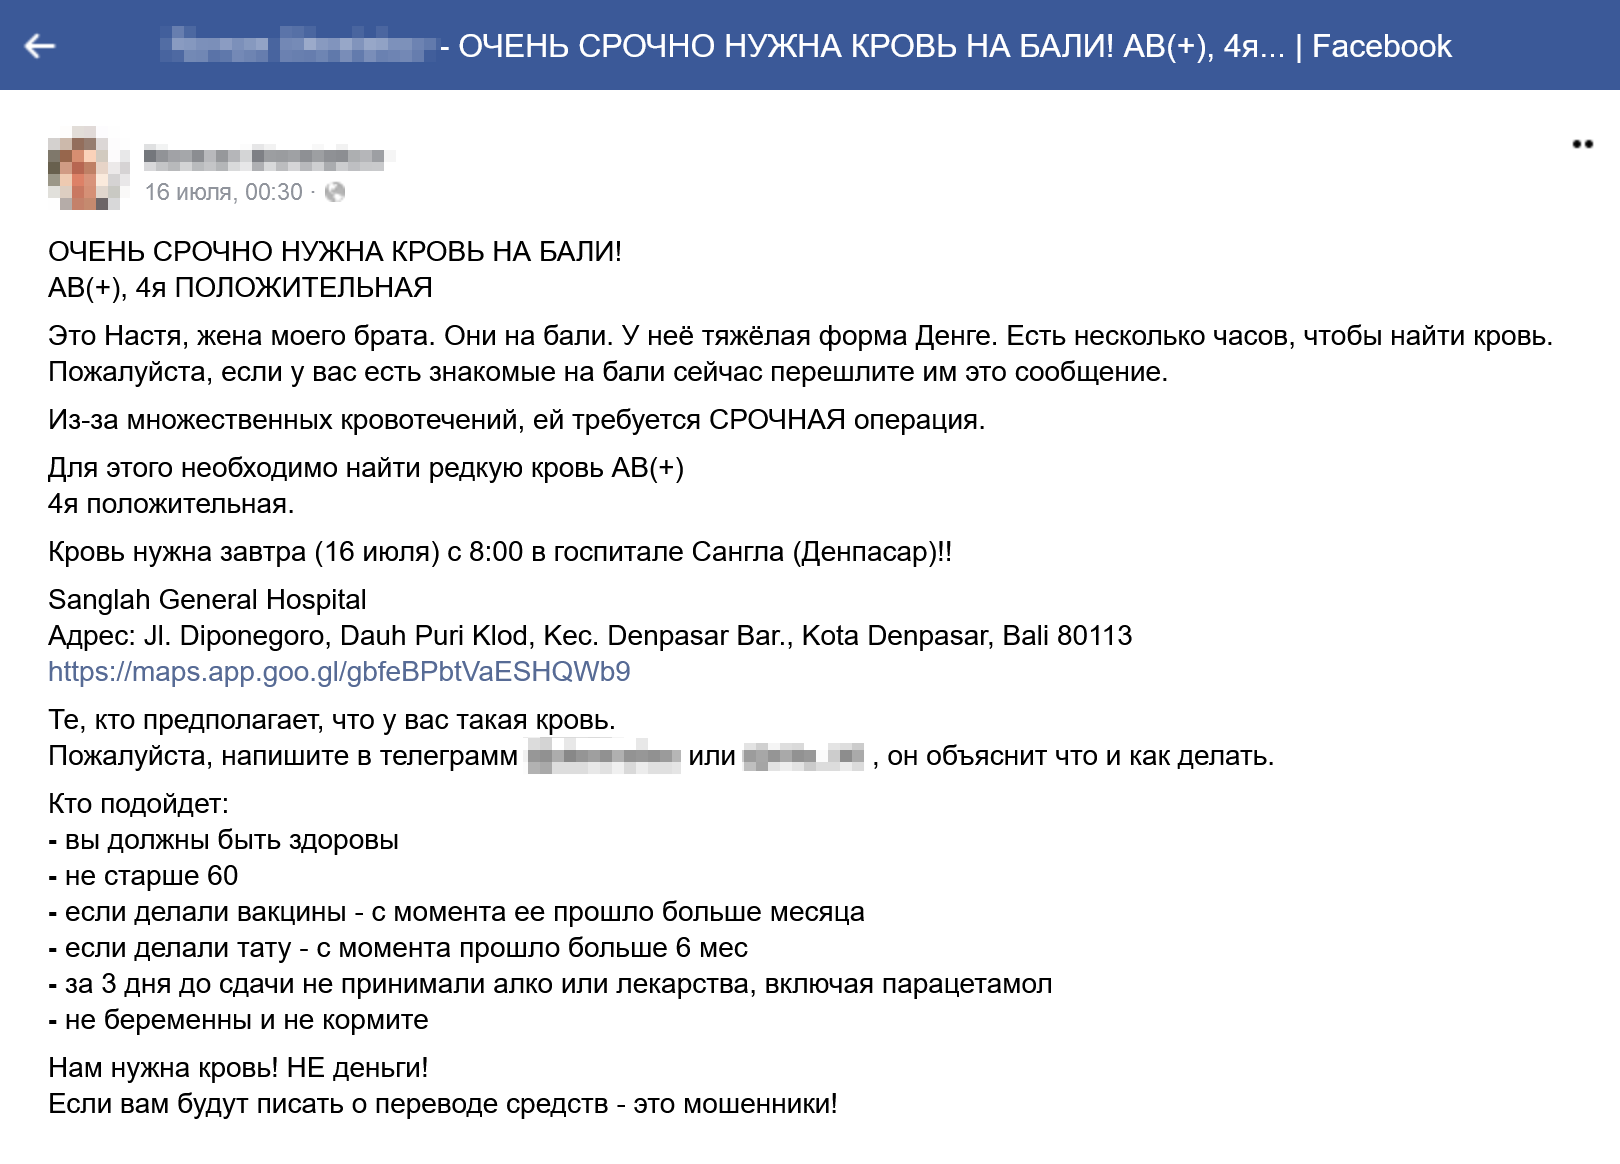Viewport: 1620px width, 1164px height.
Task: Click the headline 'ОЧЕНЬ СРОЧНО НУЖНА КРОВЬ НА БАЛИ!'
Action: (335, 252)
